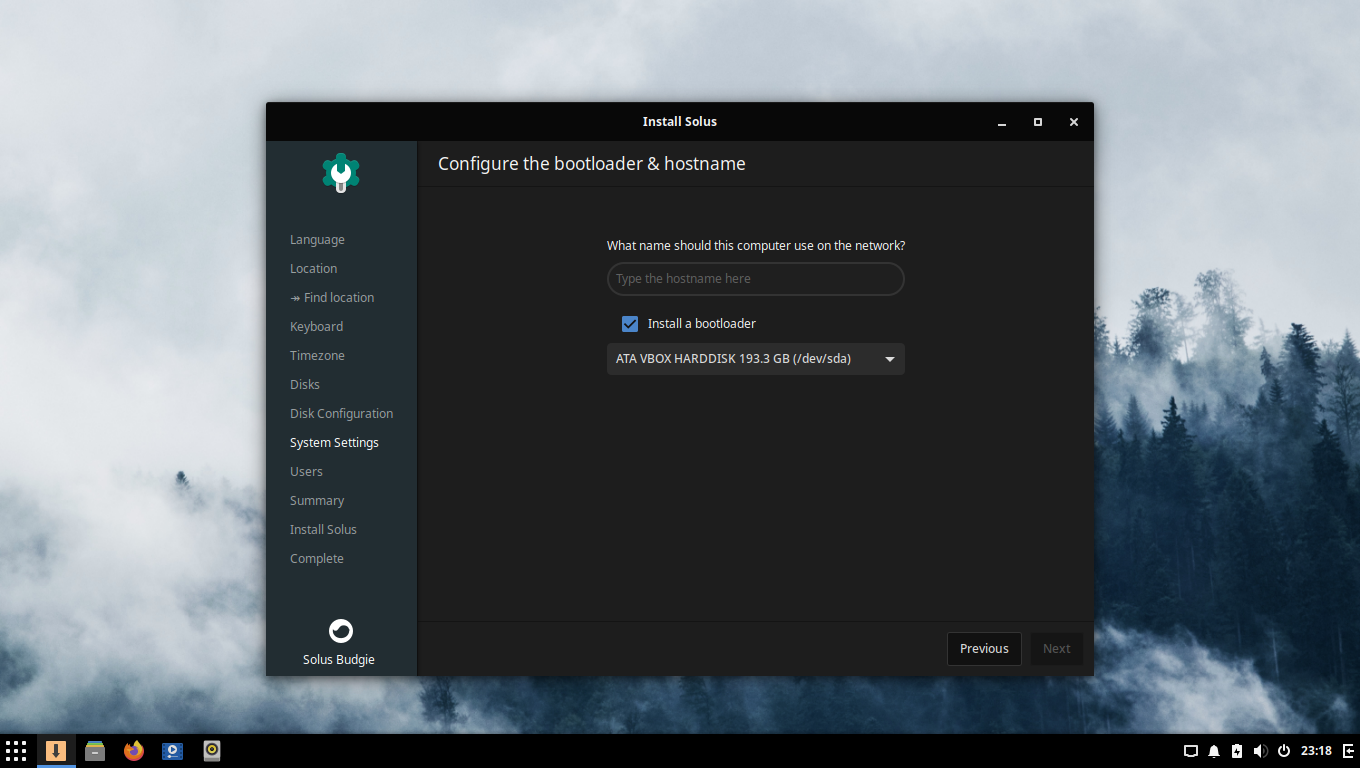
Task: Click the Solus Budgie logo icon
Action: click(x=341, y=631)
